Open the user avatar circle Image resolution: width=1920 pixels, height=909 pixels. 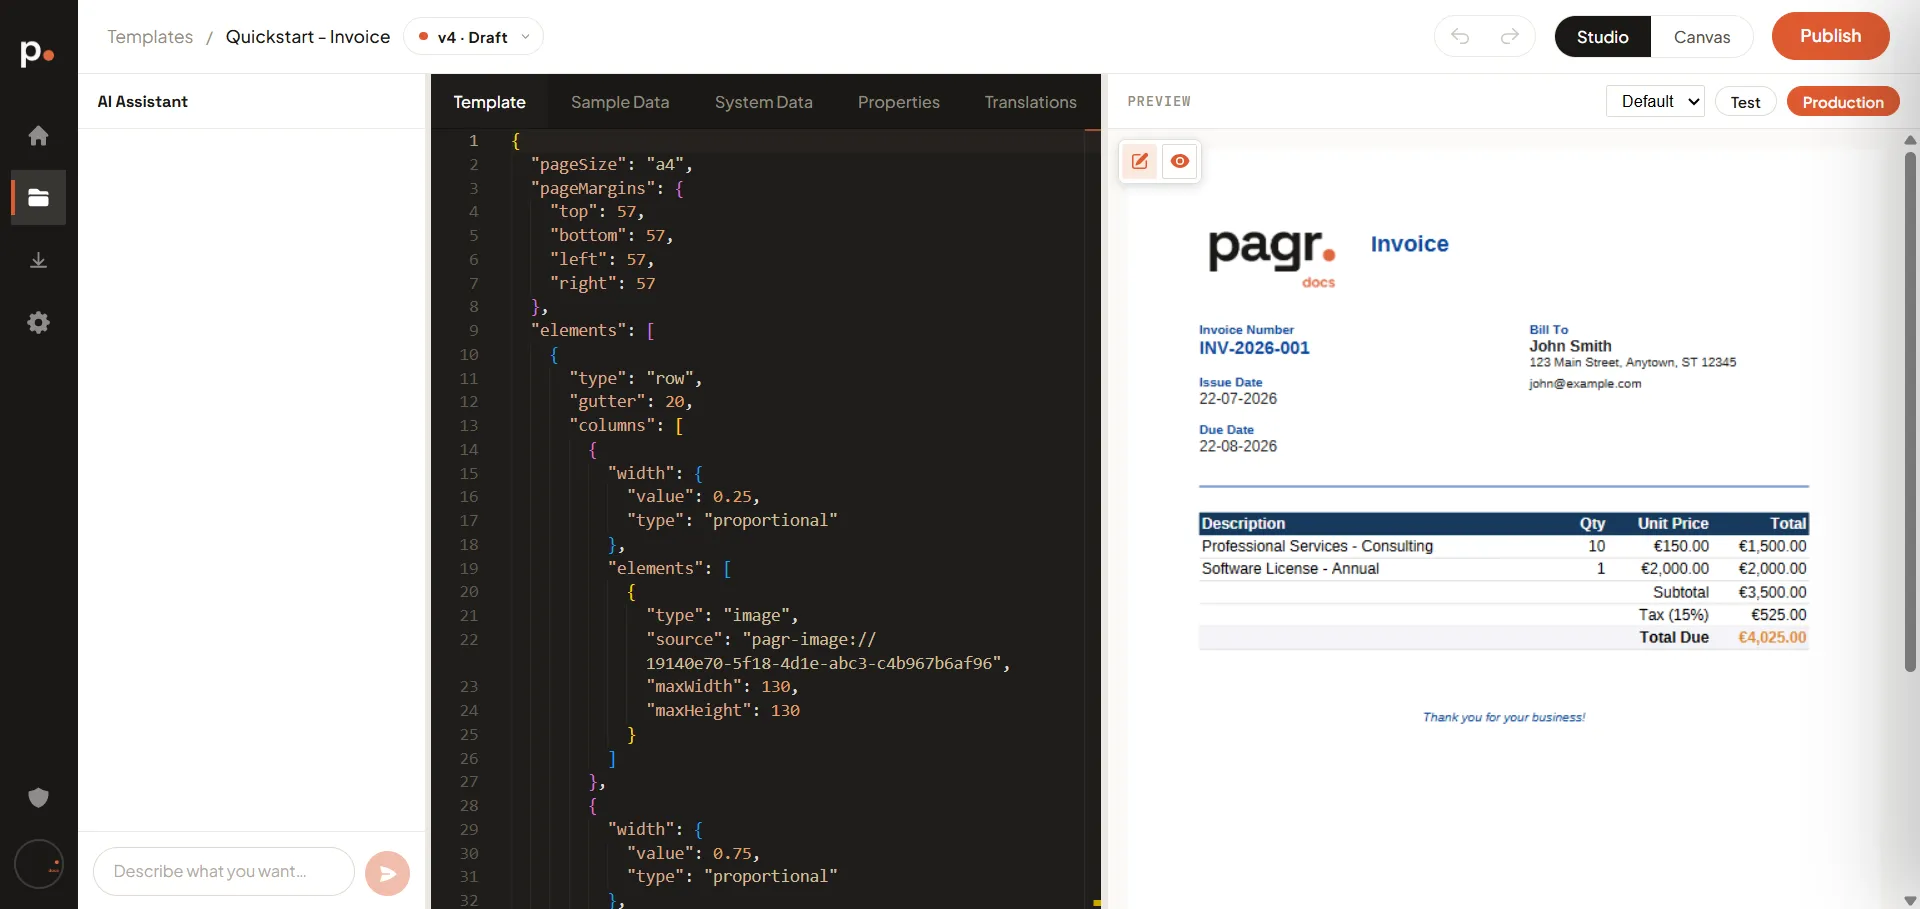pos(39,864)
